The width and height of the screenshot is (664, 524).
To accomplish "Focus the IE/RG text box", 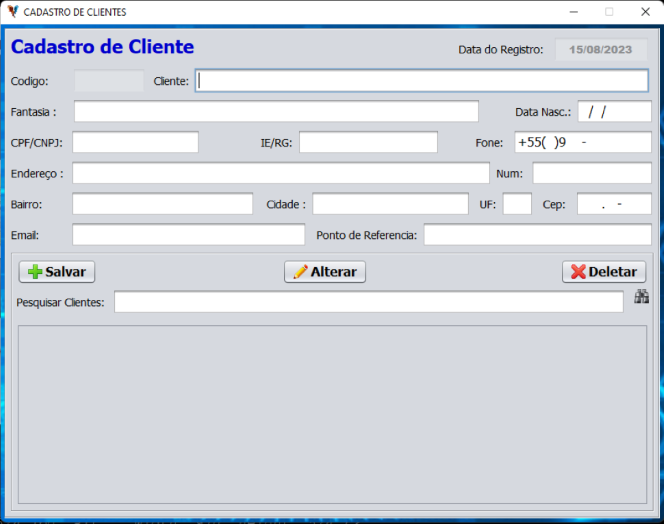I will (x=368, y=143).
